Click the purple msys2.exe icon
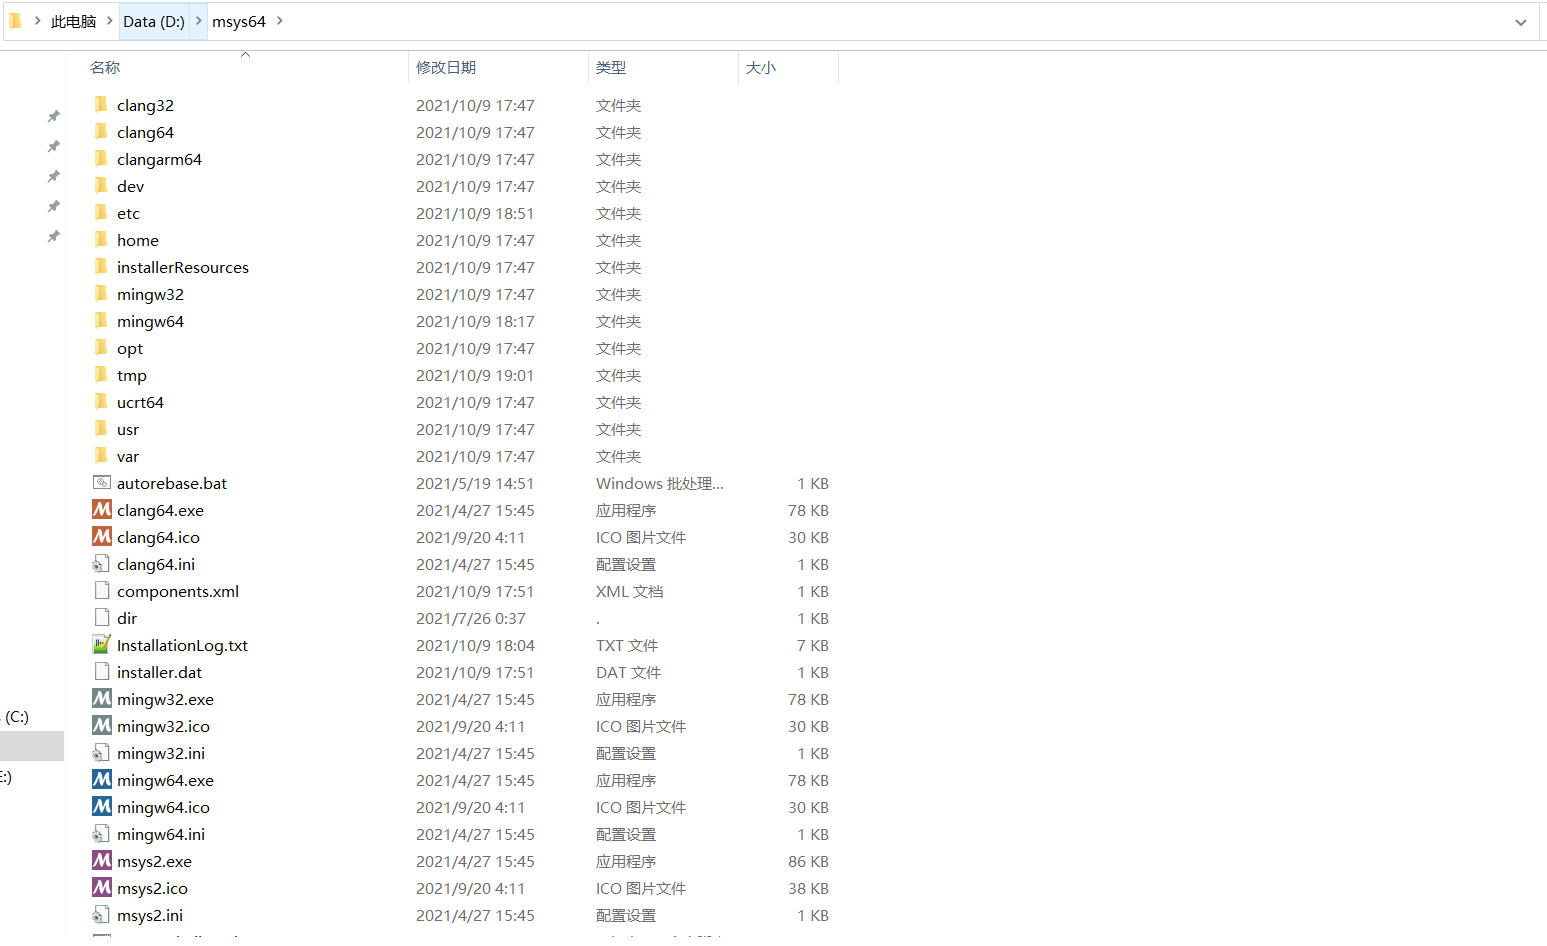The image size is (1547, 946). [102, 860]
